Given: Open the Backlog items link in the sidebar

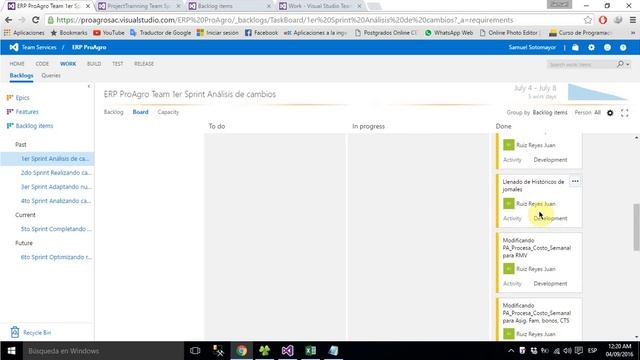Looking at the screenshot, I should (34, 126).
